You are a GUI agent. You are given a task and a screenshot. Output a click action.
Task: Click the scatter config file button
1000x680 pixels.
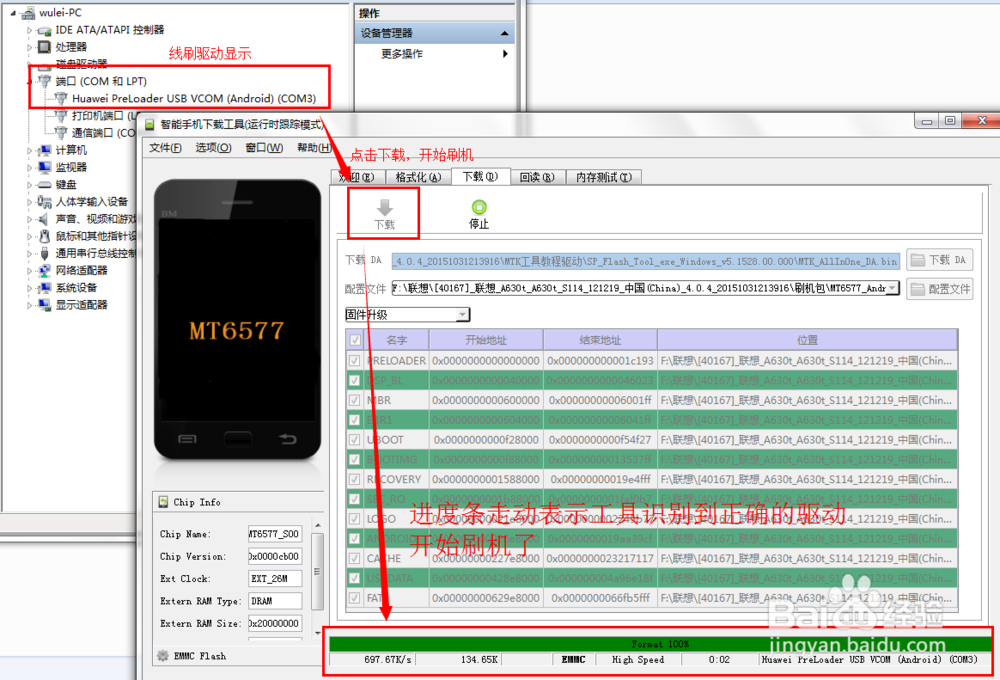click(939, 289)
